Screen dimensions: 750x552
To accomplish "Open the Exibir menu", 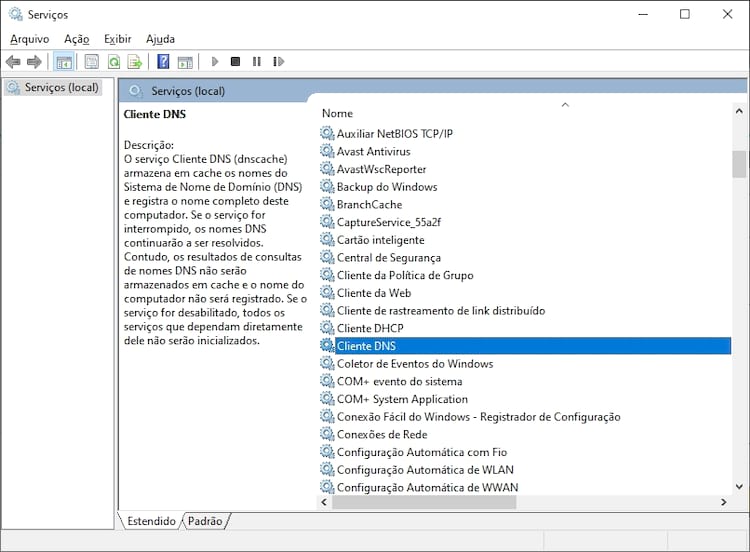I will tap(117, 39).
